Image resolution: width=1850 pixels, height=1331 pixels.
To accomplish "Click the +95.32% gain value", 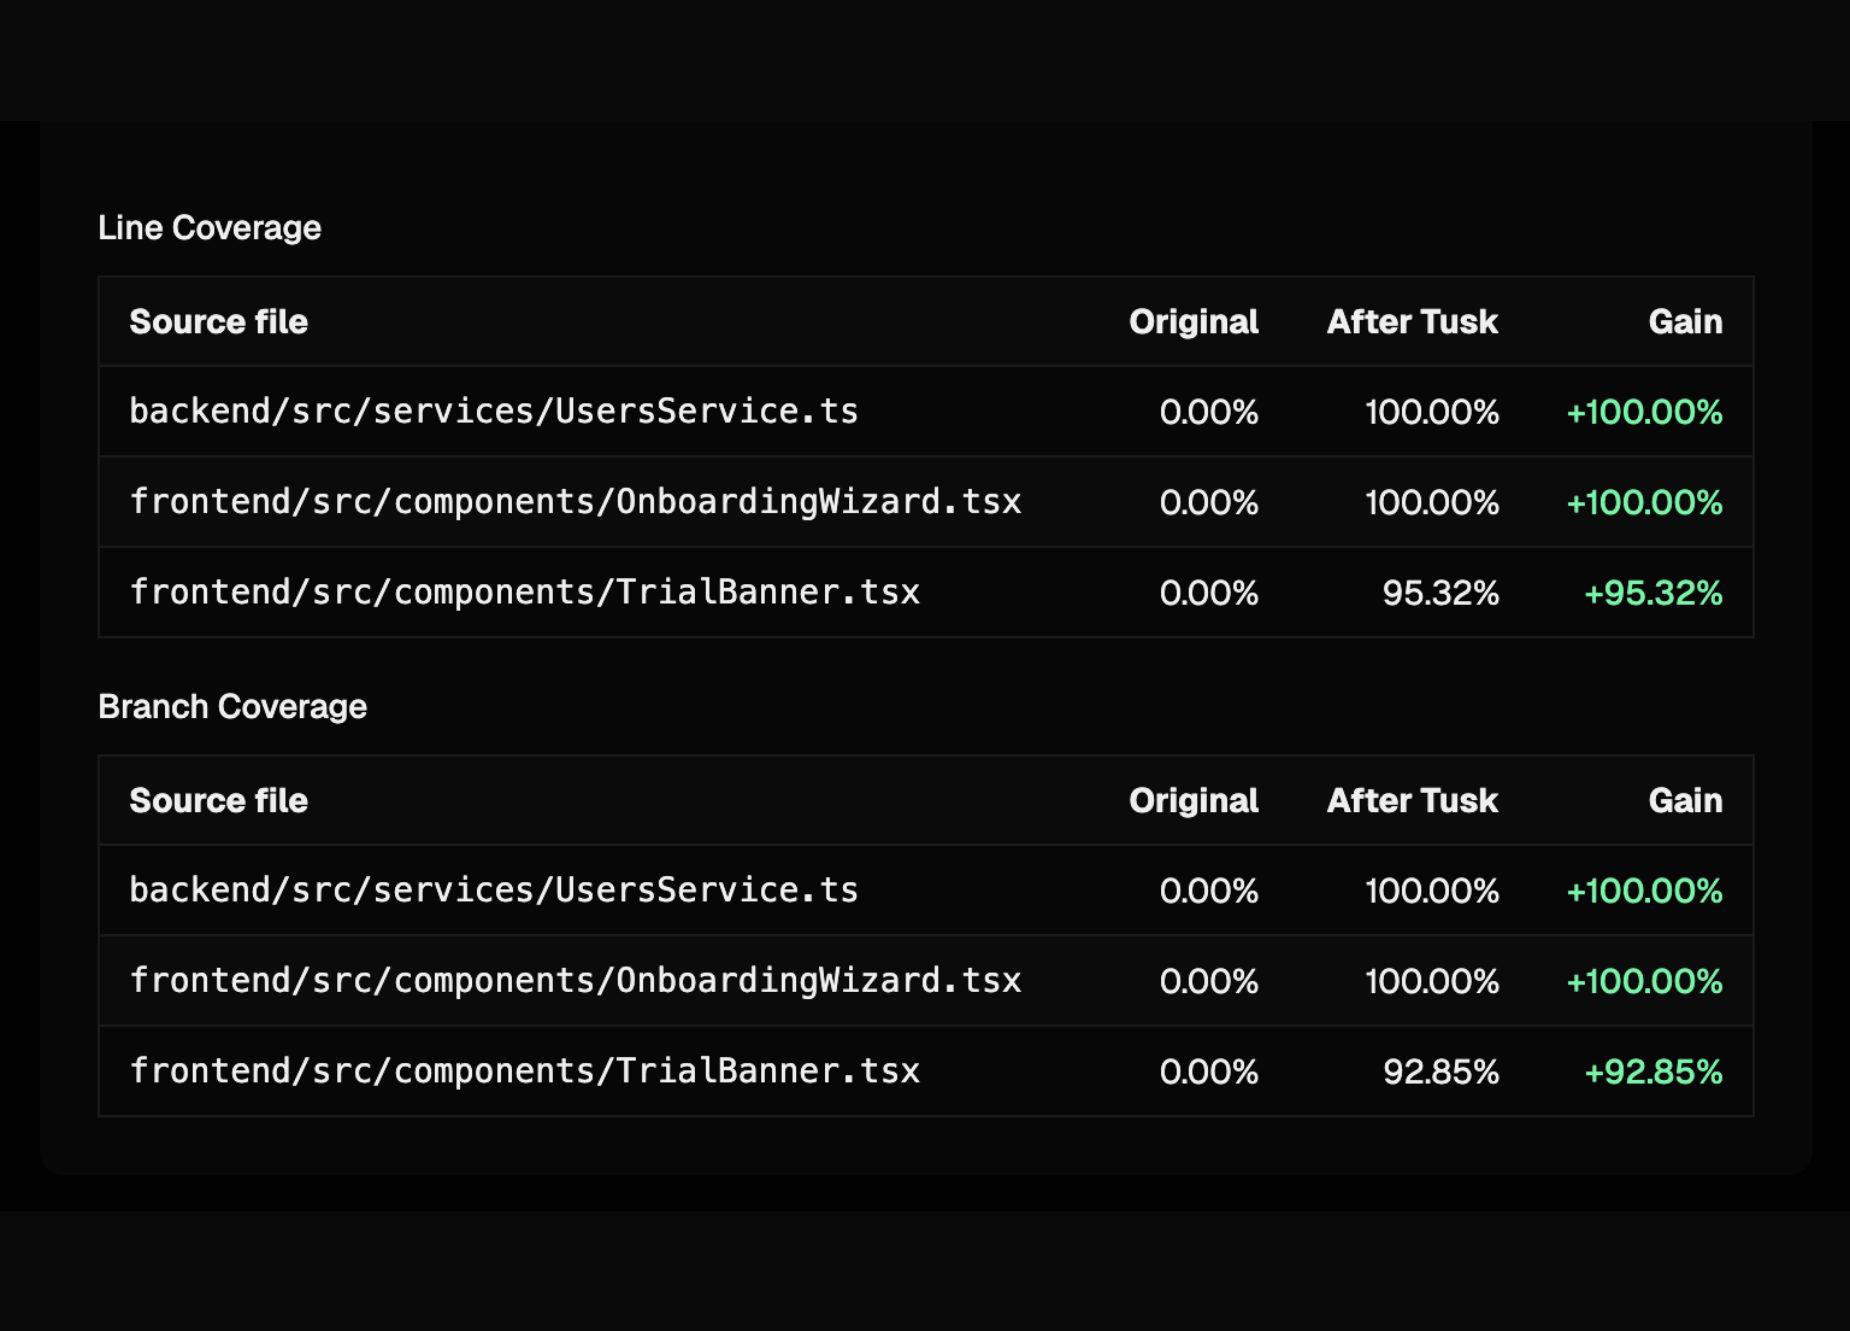I will (1653, 593).
